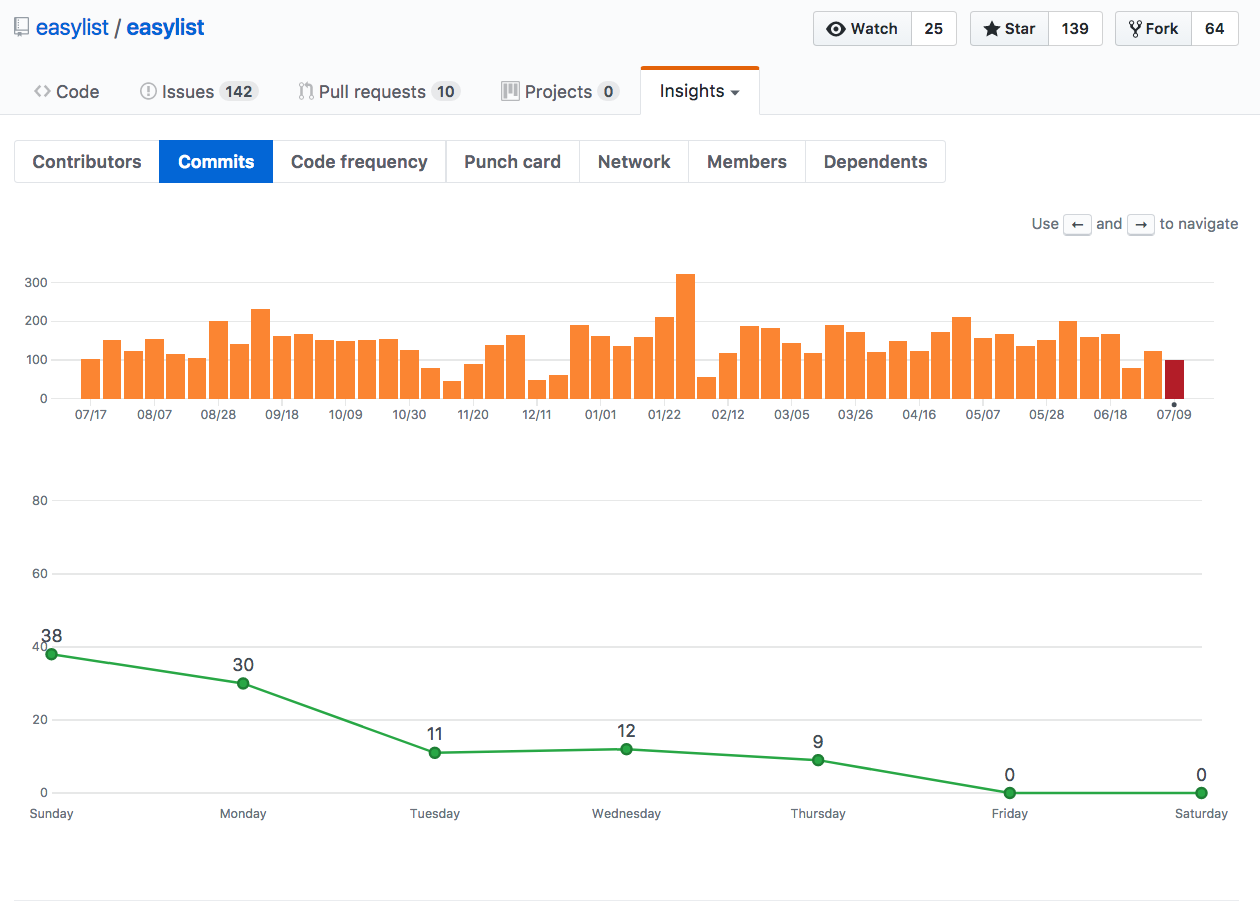Click the 'to navigate' hint text
This screenshot has width=1260, height=922.
pos(1199,224)
